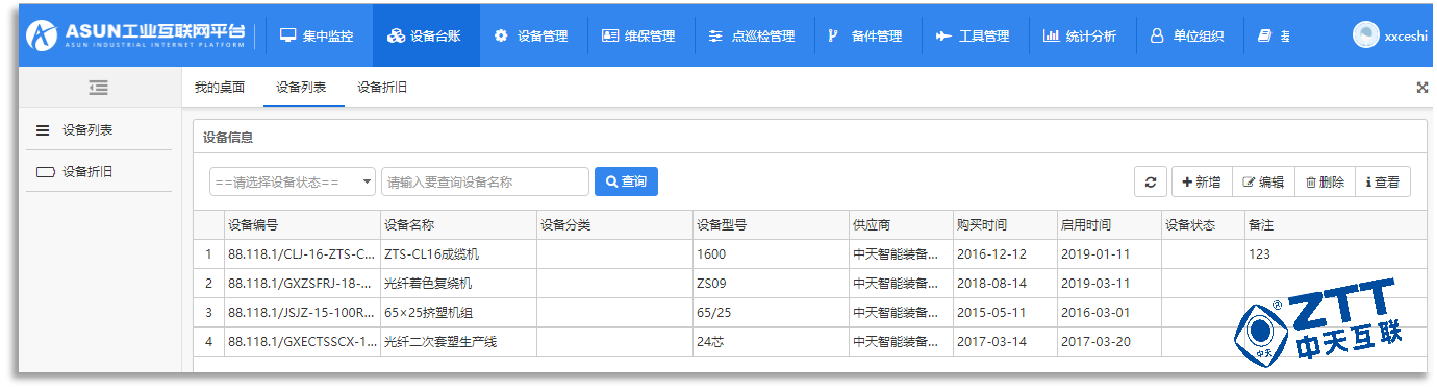The height and width of the screenshot is (388, 1437).
Task: Sort by the 设备状态 column header
Action: point(1202,225)
